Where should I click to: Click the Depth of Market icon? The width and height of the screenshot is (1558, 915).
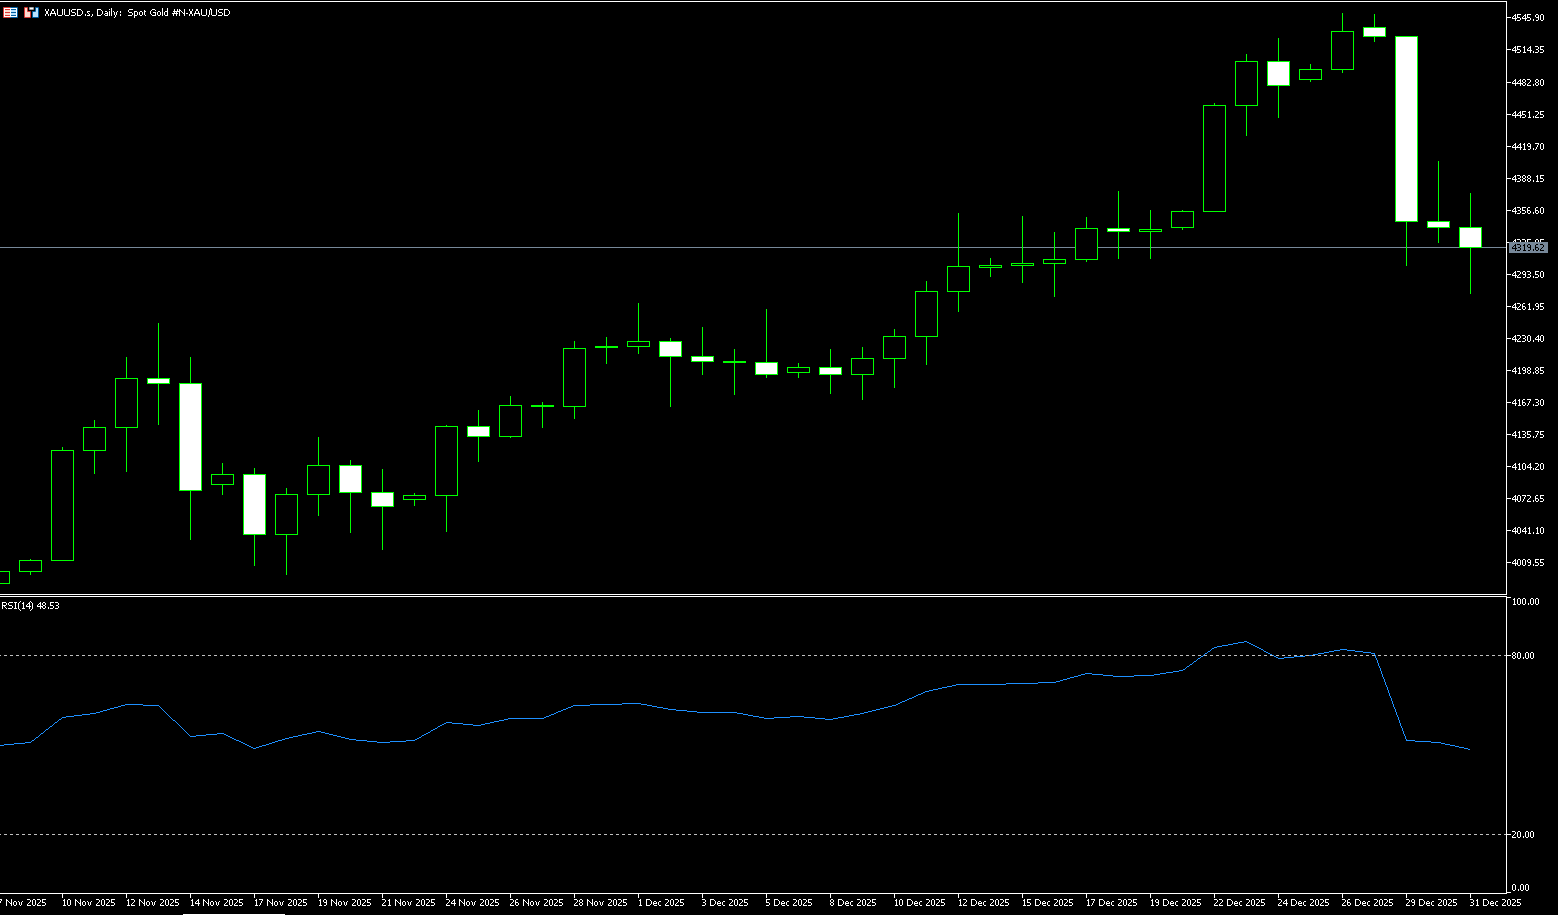tap(10, 12)
